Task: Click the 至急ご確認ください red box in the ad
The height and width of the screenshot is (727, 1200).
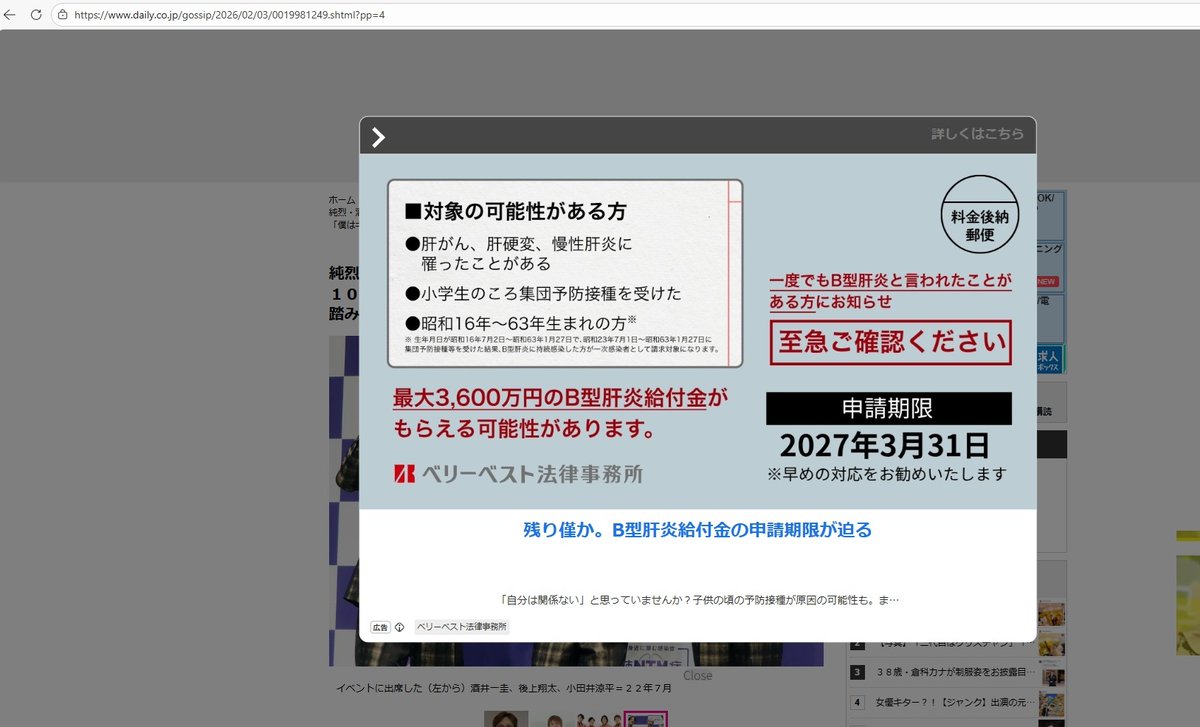Action: [x=890, y=342]
